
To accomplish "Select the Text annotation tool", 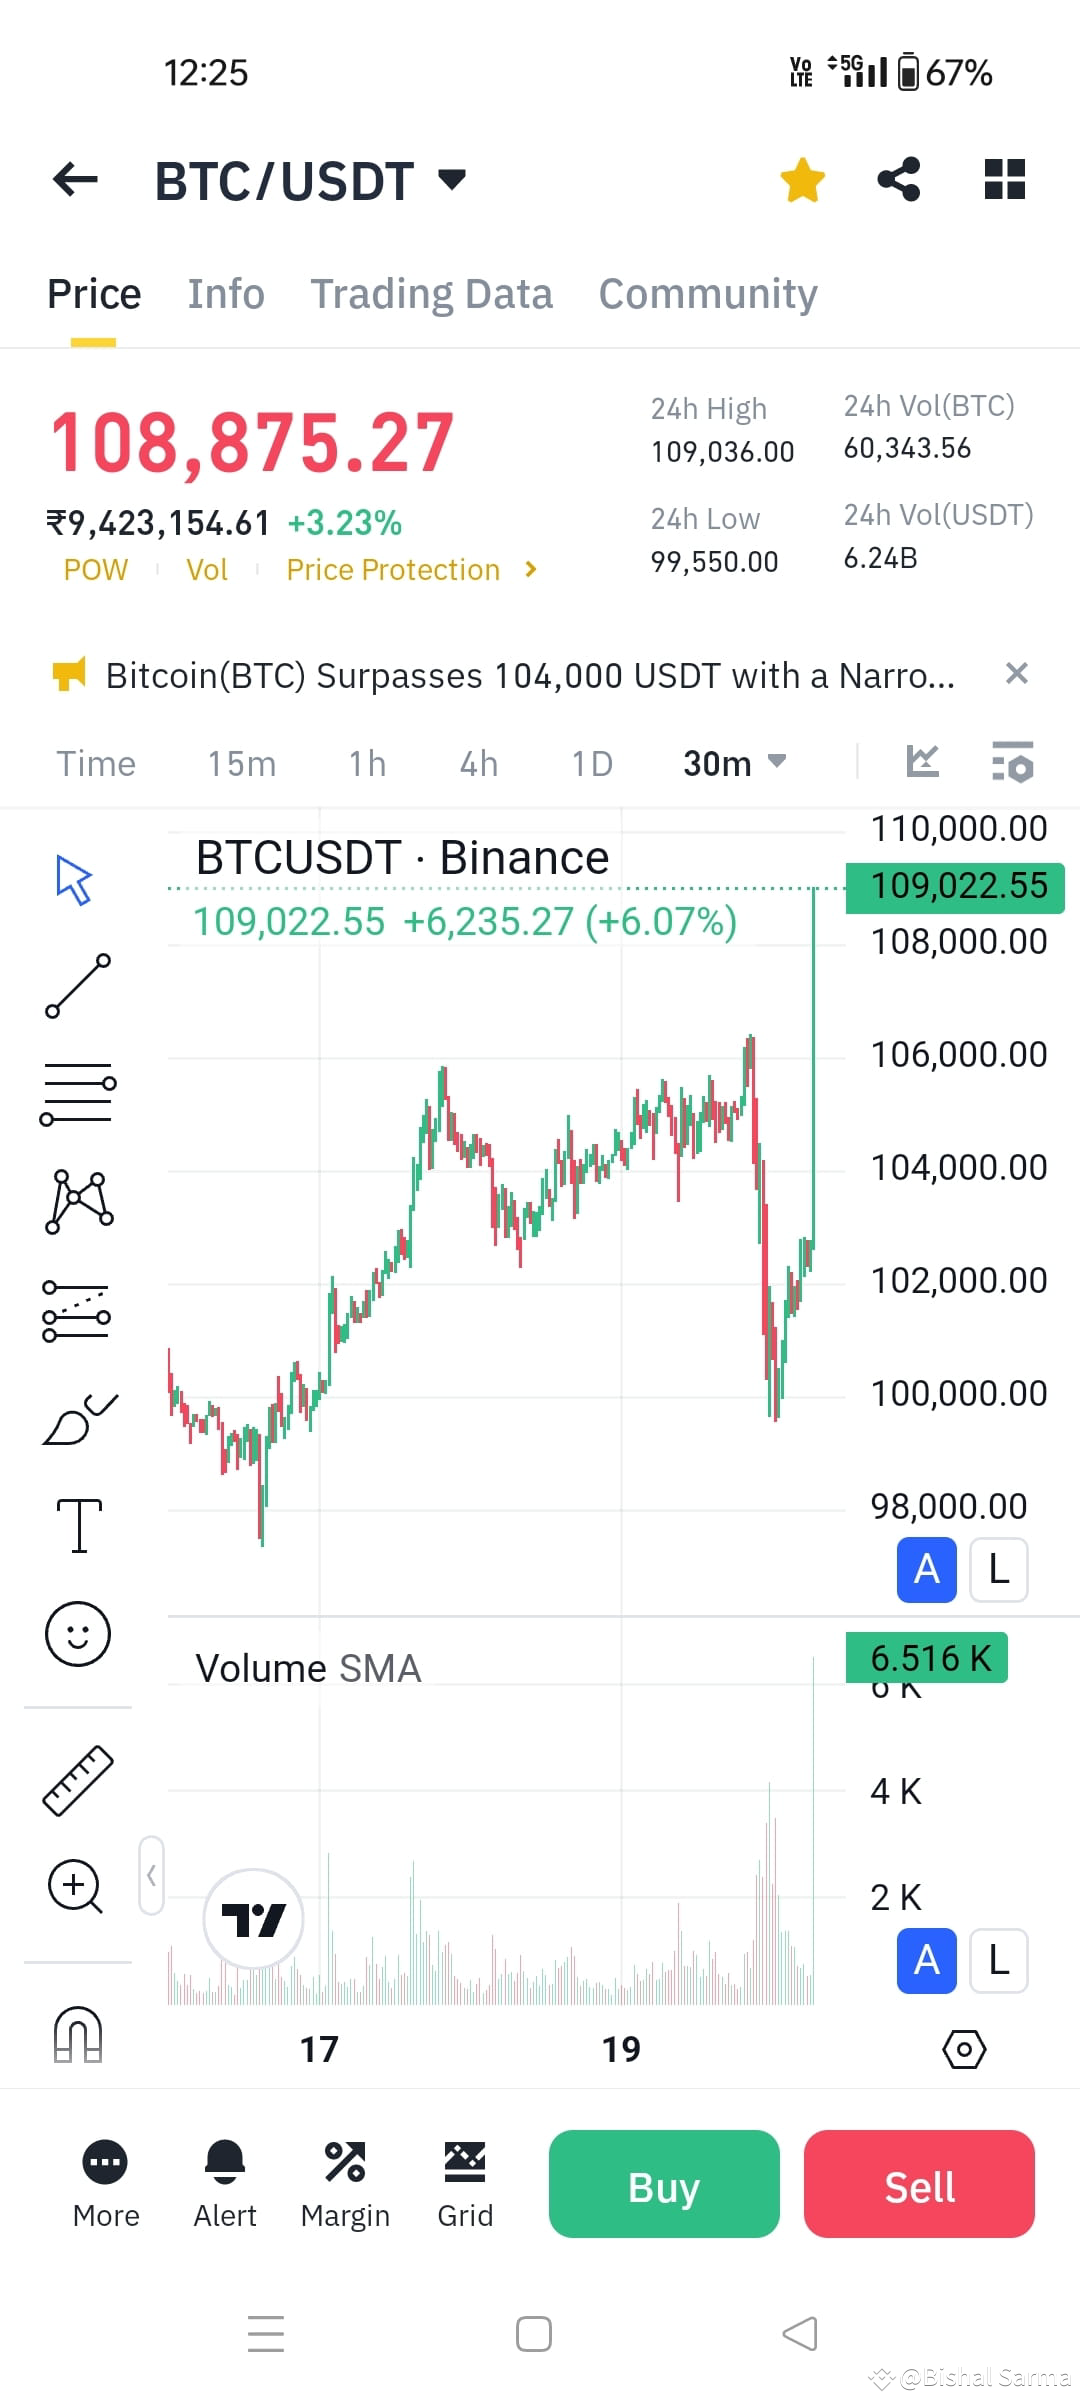I will (x=79, y=1526).
